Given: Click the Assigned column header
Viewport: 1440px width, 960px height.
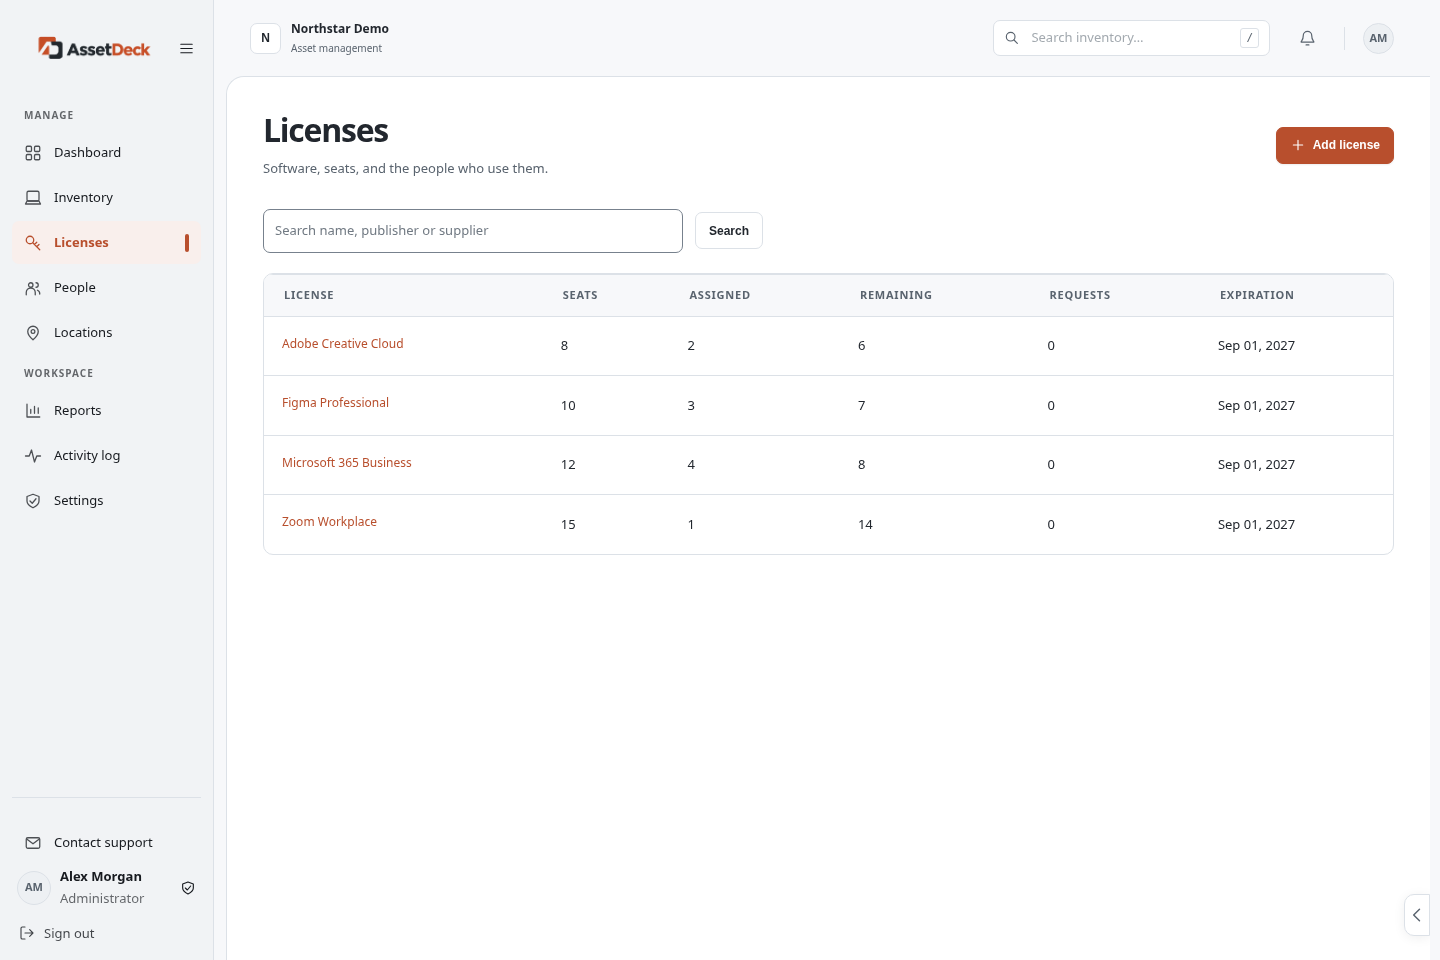Looking at the screenshot, I should (720, 296).
